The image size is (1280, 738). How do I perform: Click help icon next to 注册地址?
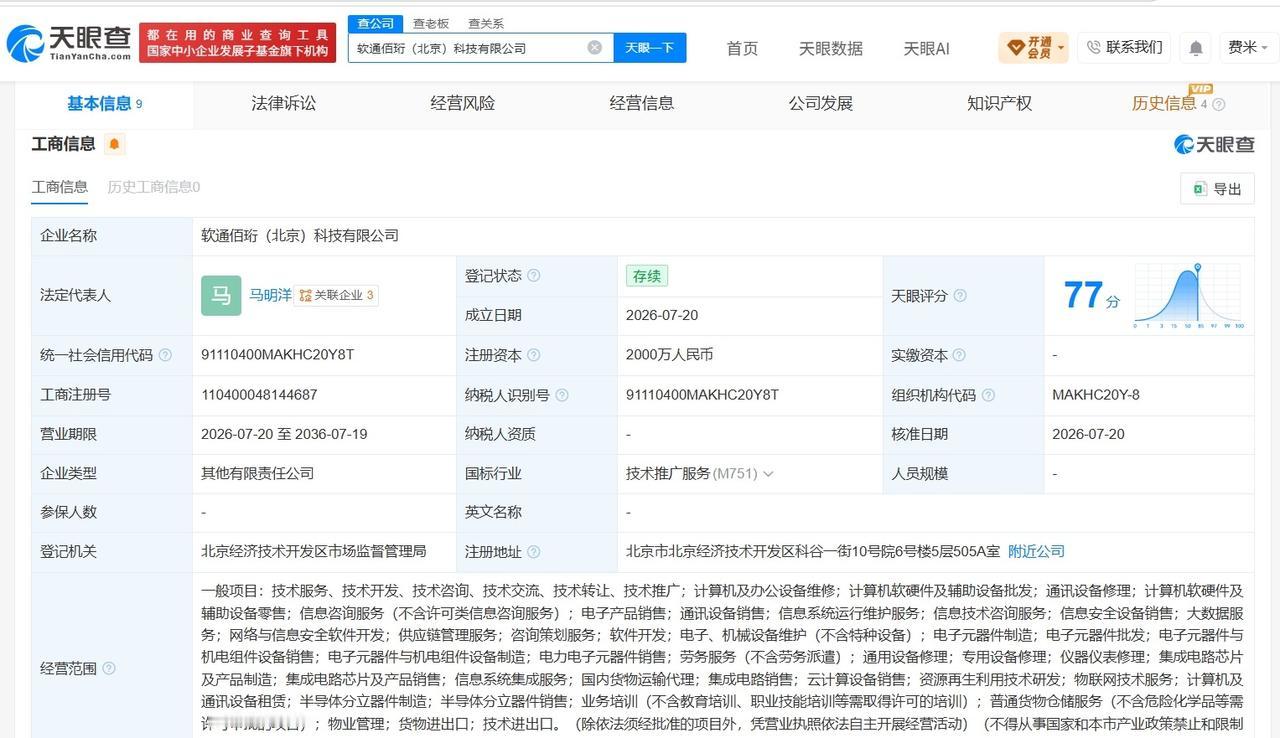(533, 552)
